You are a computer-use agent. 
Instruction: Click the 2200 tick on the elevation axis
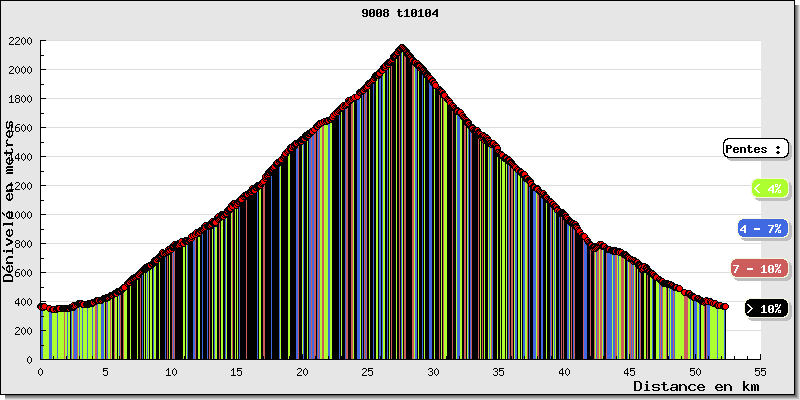click(x=20, y=42)
